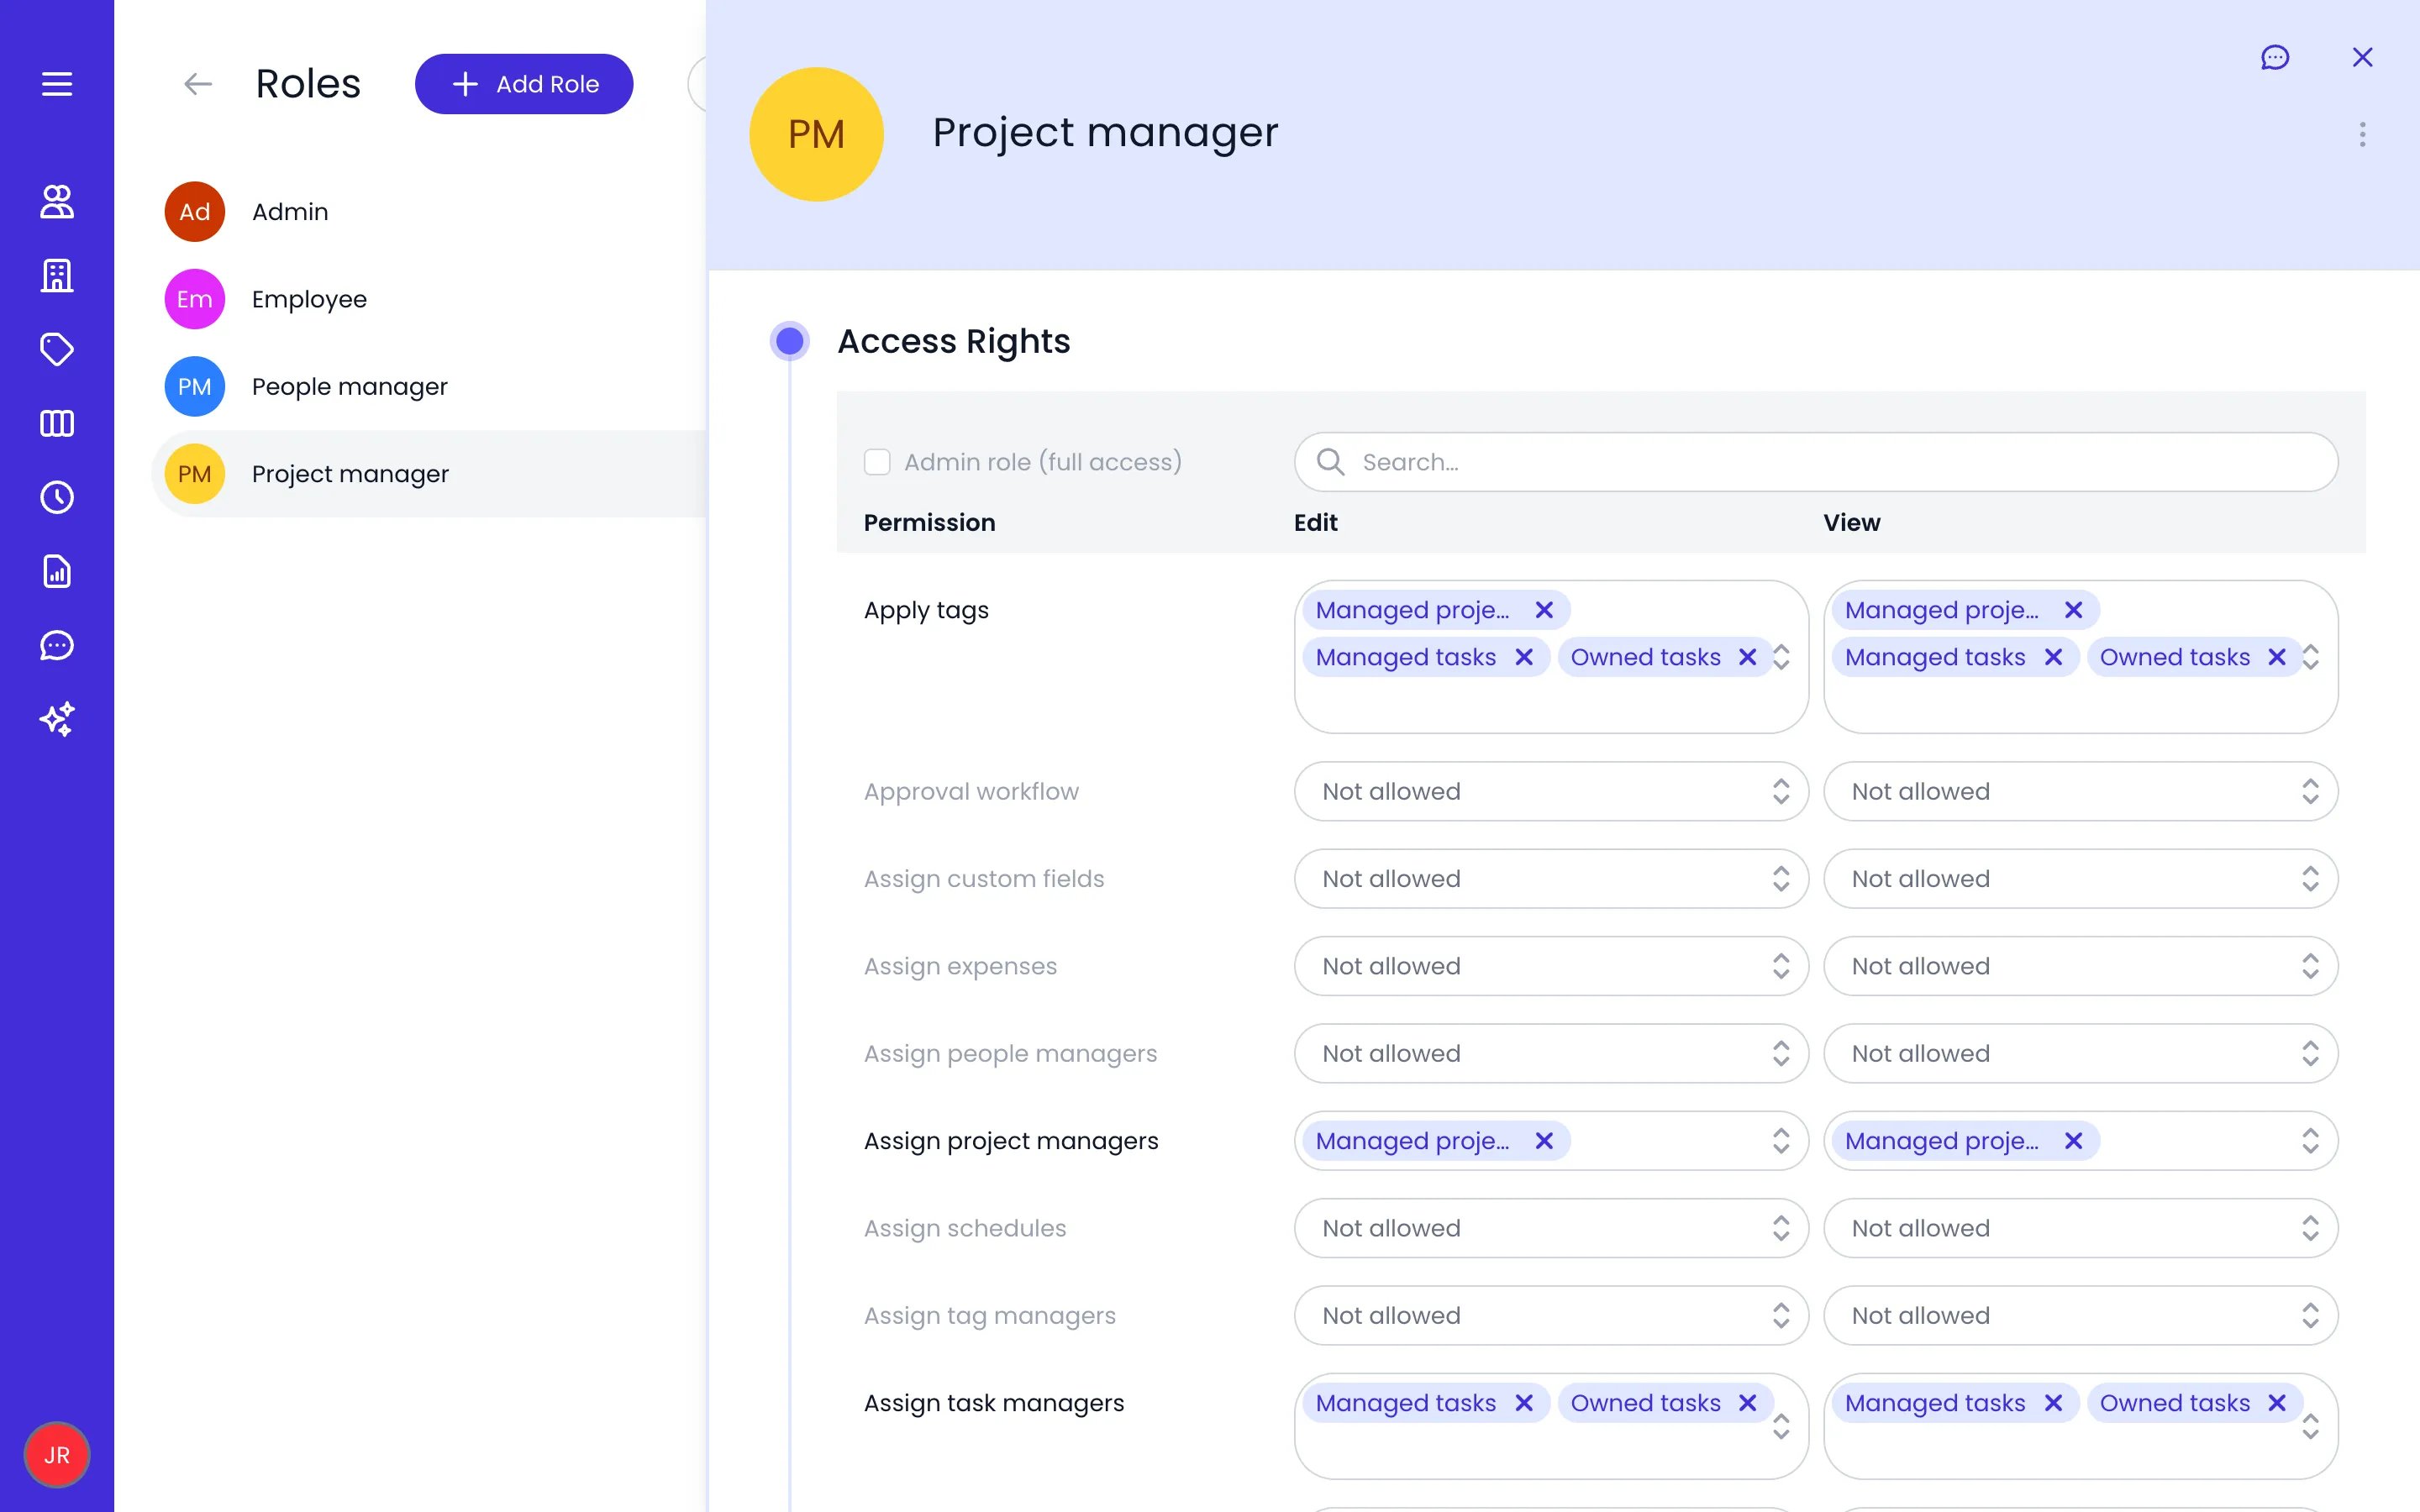Open the Tags icon in the sidebar
Image resolution: width=2420 pixels, height=1512 pixels.
pos(57,349)
